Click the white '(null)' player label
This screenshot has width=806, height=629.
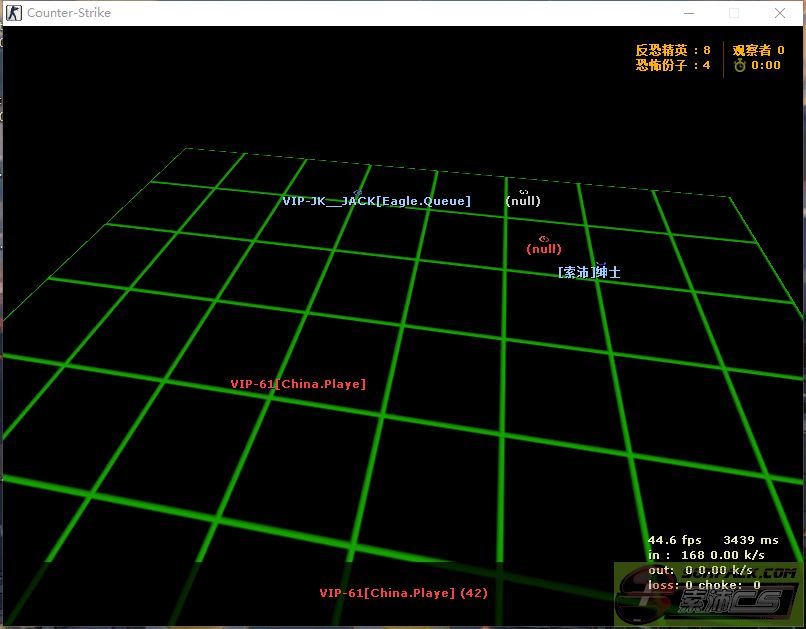point(523,201)
